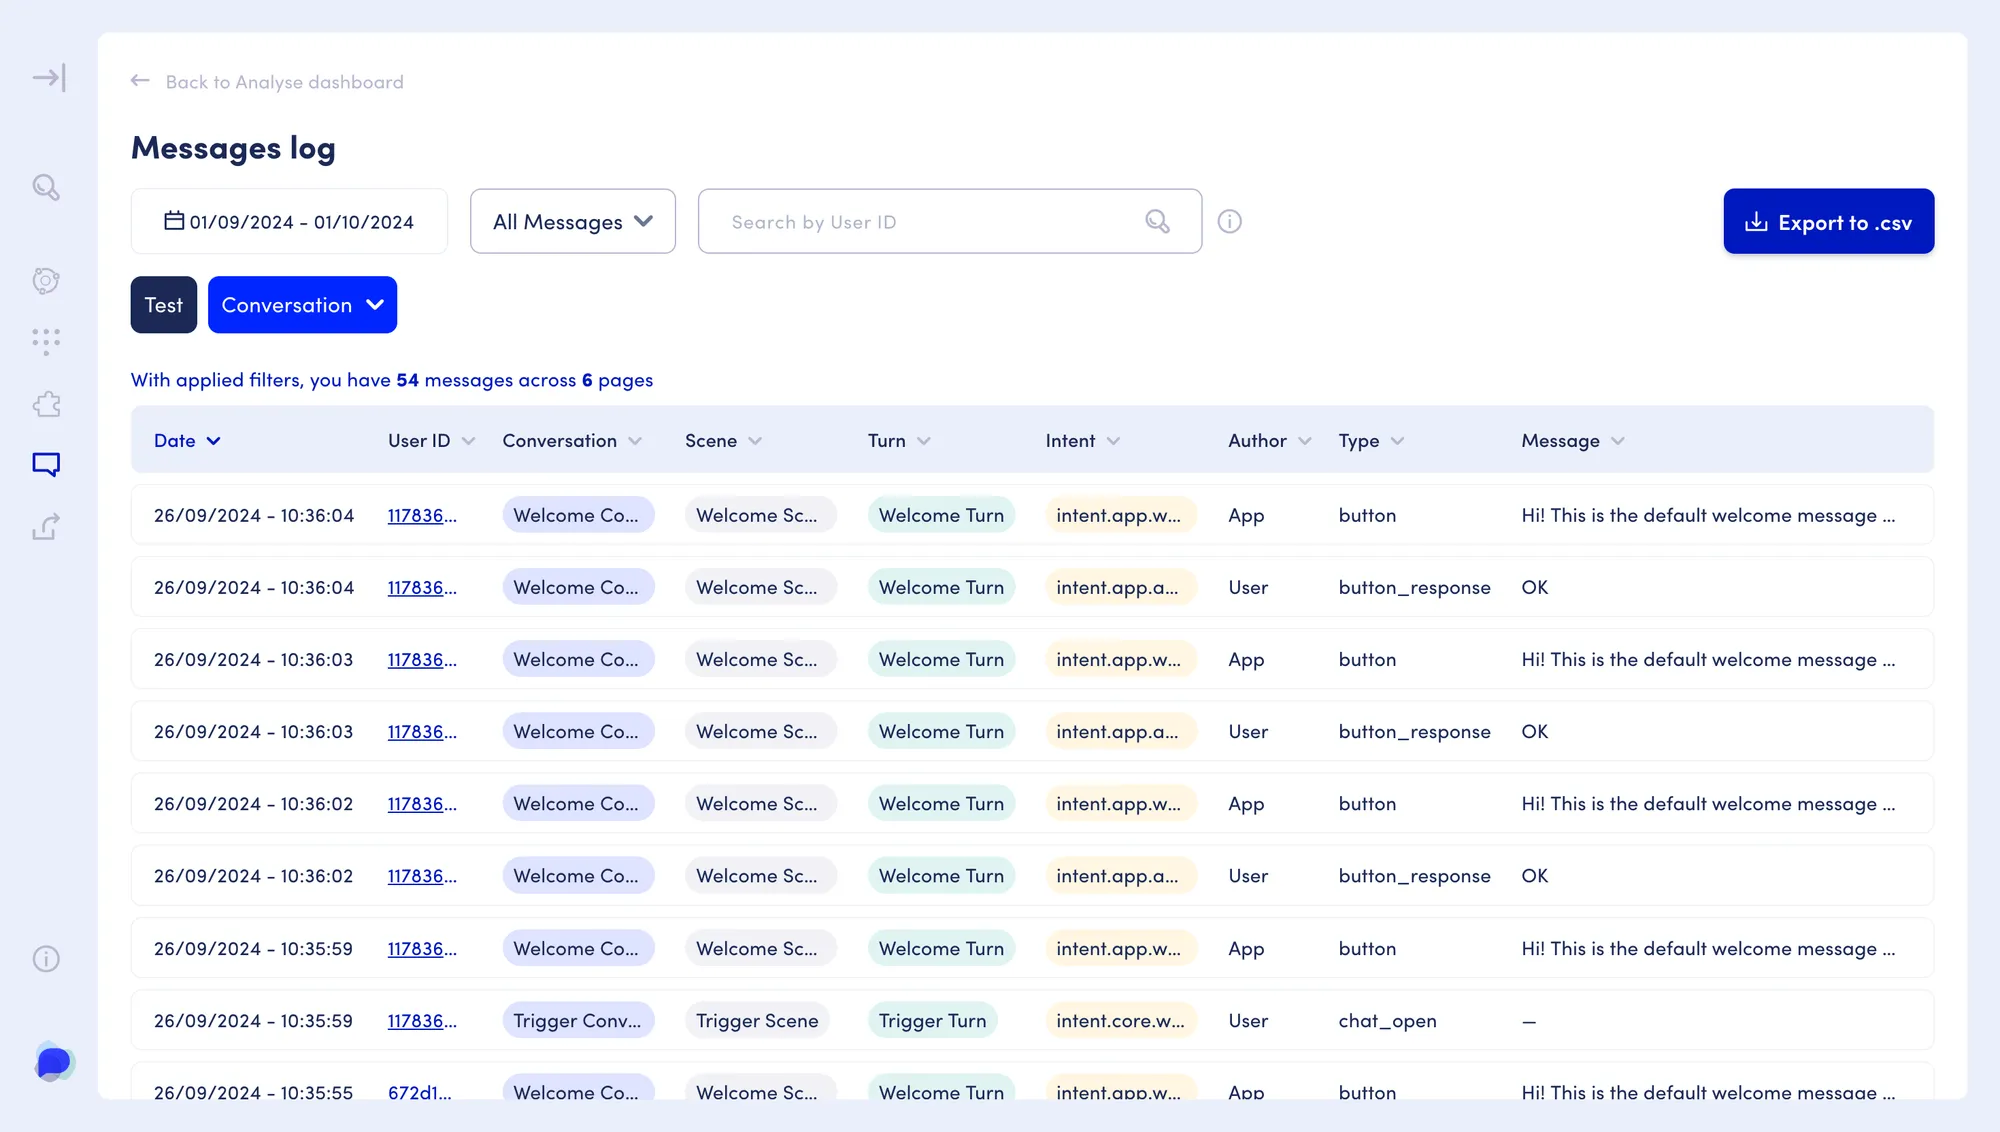Open the puzzle piece integrations icon
The height and width of the screenshot is (1132, 2000).
[x=46, y=404]
